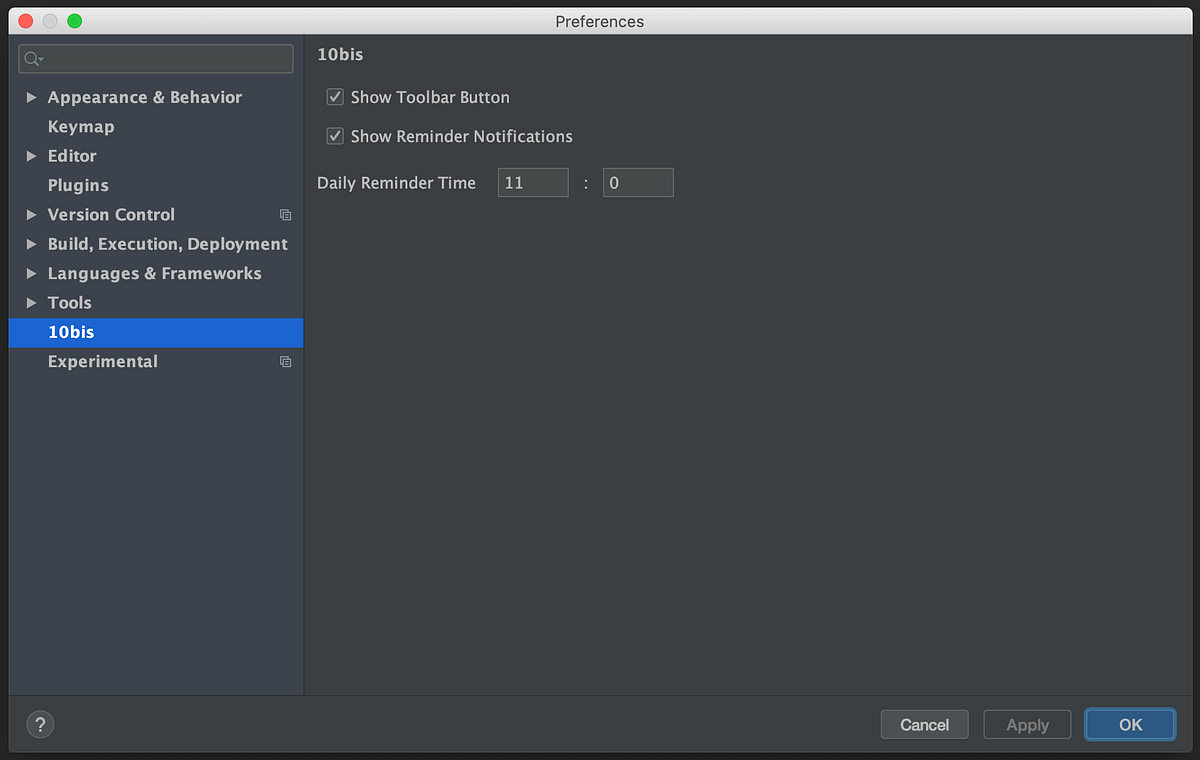Open the Experimental settings page
This screenshot has width=1200, height=760.
(x=102, y=361)
